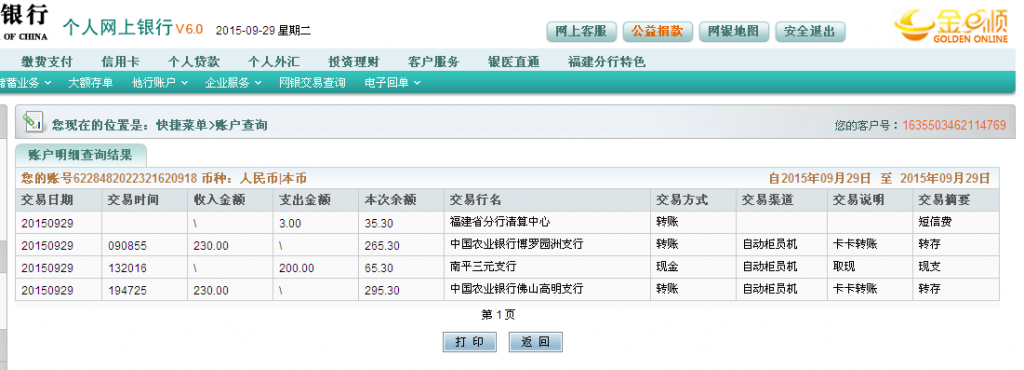Open the 信用卡 credit card menu
1024x370 pixels.
tap(120, 62)
